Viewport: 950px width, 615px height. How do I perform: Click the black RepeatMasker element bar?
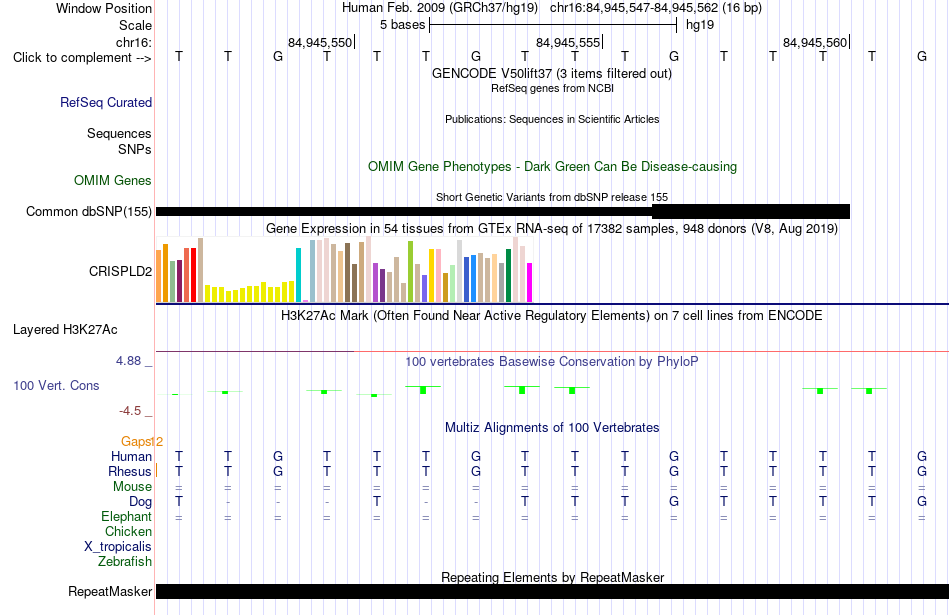click(552, 591)
